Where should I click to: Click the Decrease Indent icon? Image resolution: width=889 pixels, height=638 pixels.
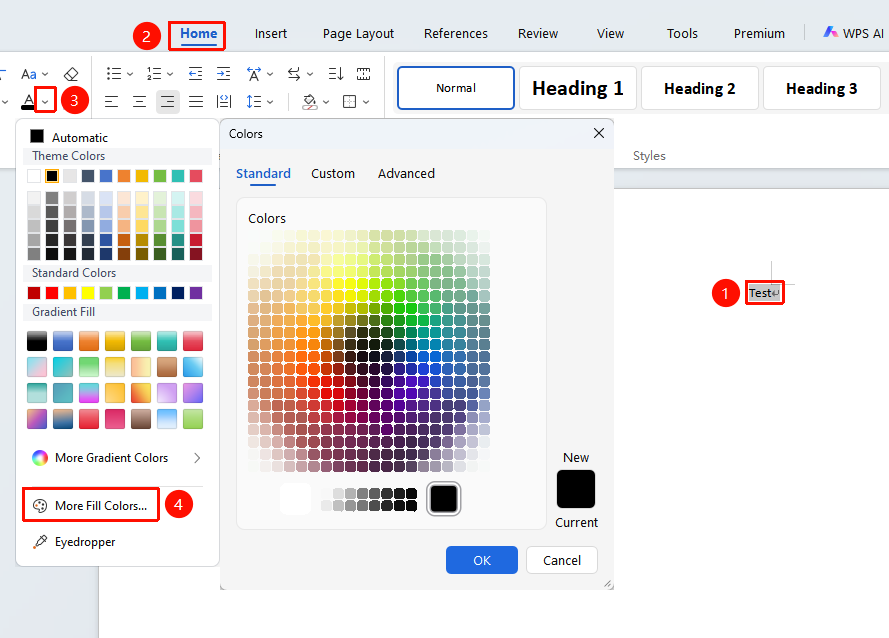click(x=196, y=74)
